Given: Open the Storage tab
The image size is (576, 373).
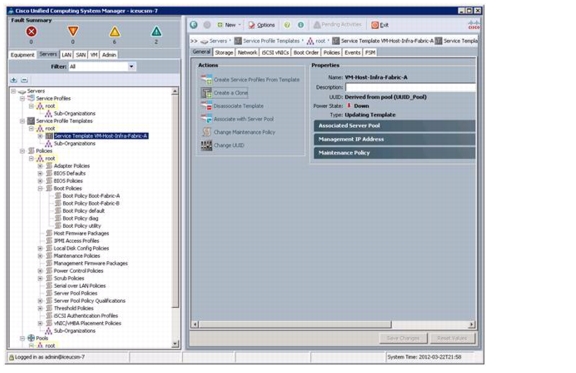Looking at the screenshot, I should 224,53.
